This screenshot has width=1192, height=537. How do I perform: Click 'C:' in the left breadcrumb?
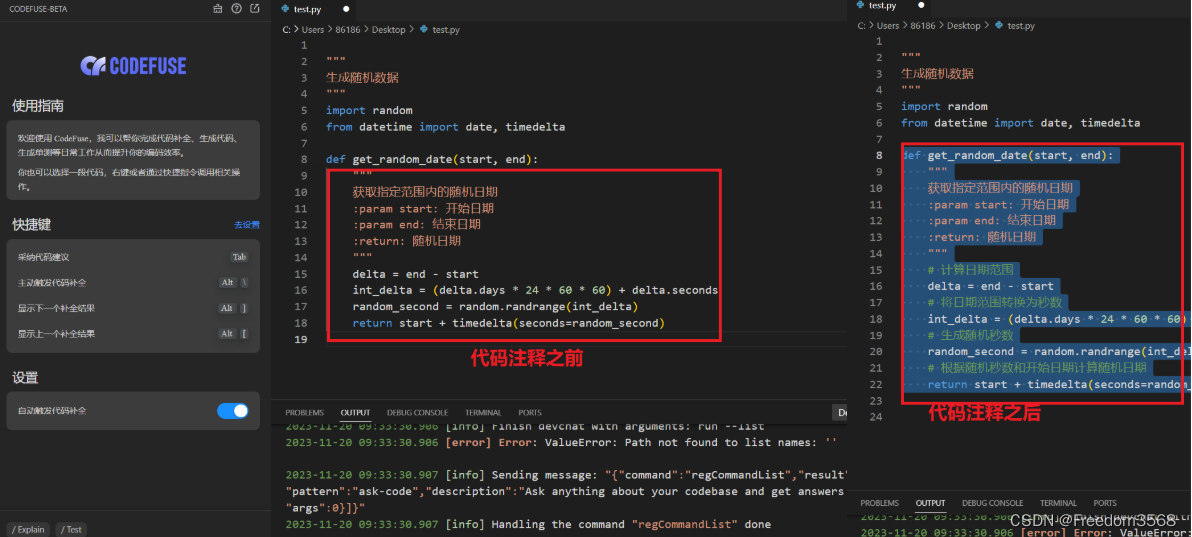287,30
